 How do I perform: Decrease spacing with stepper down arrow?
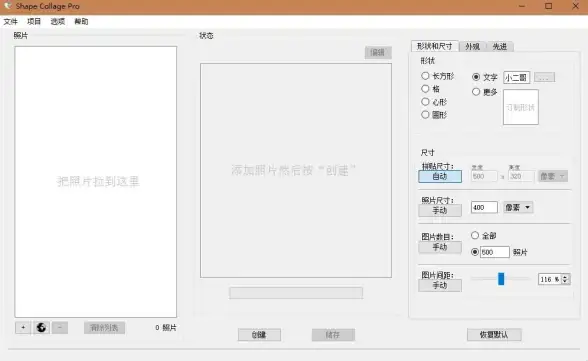(565, 282)
